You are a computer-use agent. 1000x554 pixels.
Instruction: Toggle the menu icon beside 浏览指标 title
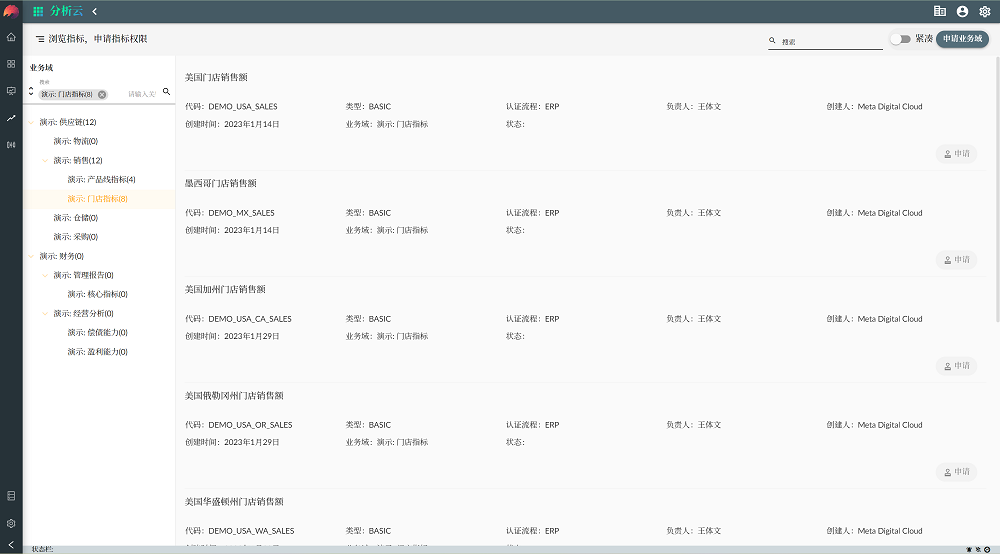pyautogui.click(x=40, y=39)
